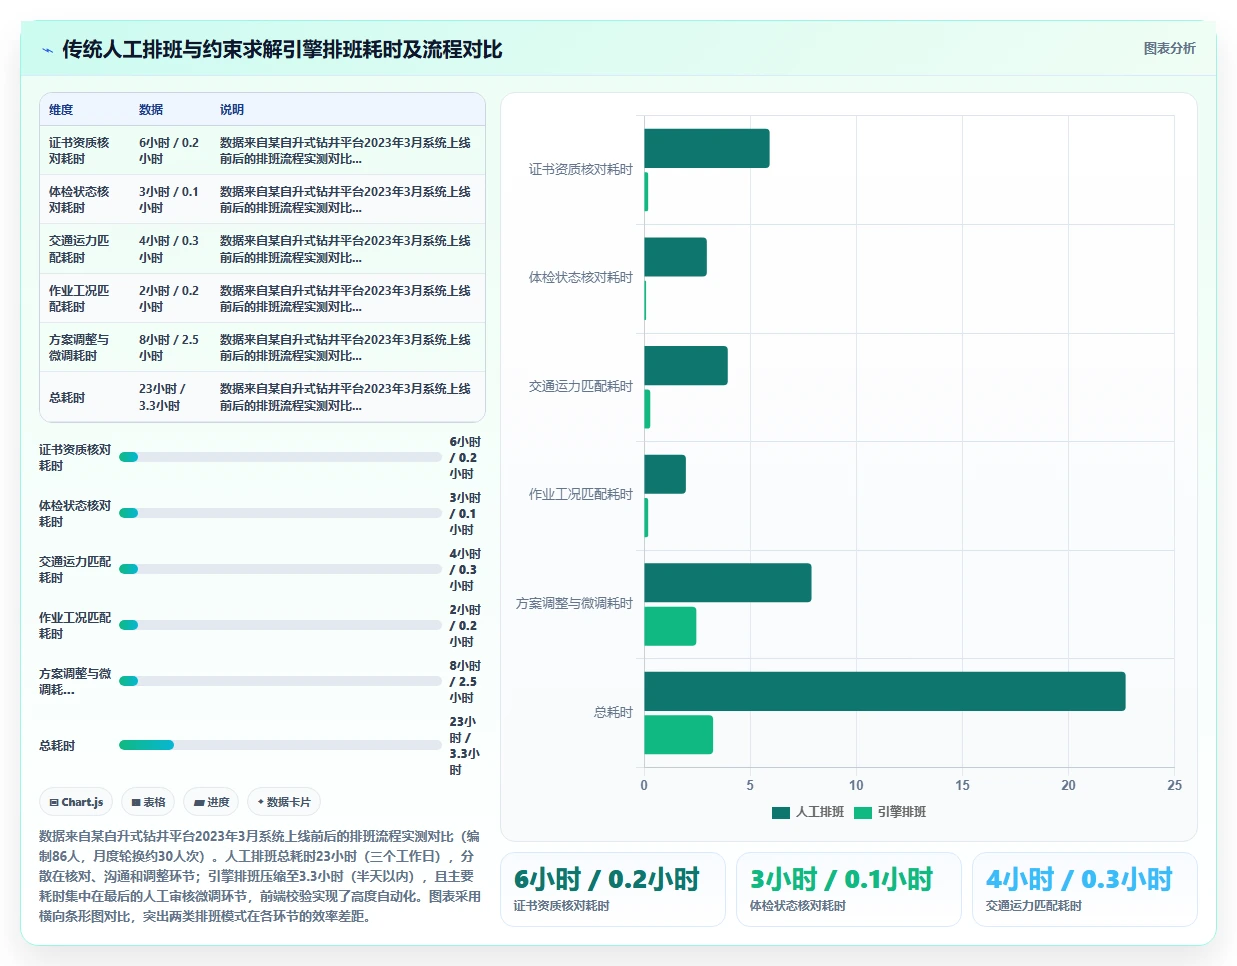Click chart axis label 总耗时
Viewport: 1237px width, 966px height.
pos(613,713)
